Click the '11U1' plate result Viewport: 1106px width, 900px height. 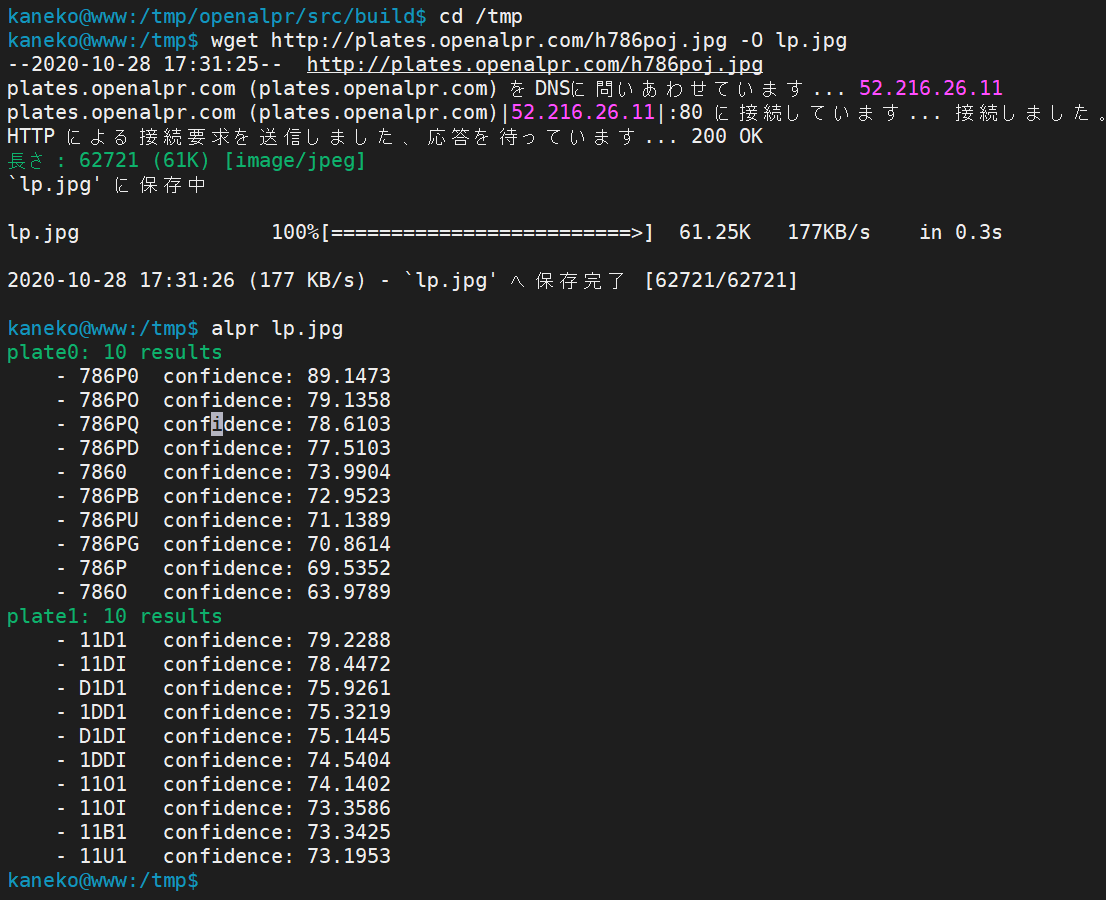coord(103,856)
